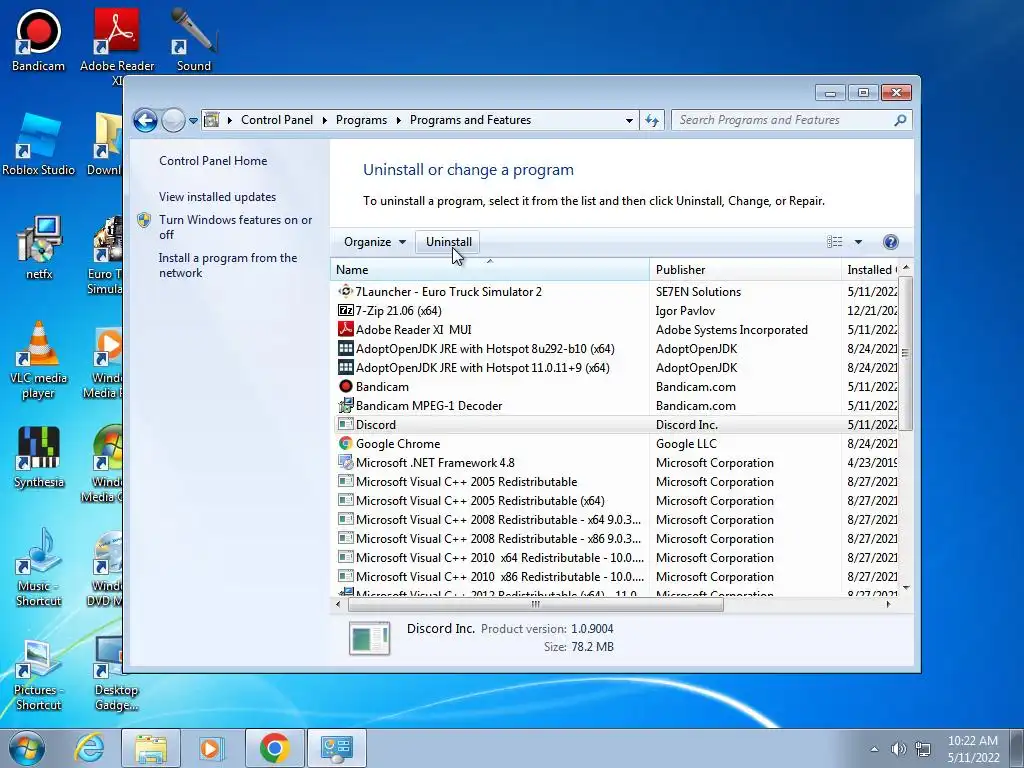This screenshot has width=1024, height=768.
Task: Click the 7-Zip program icon
Action: (x=345, y=311)
